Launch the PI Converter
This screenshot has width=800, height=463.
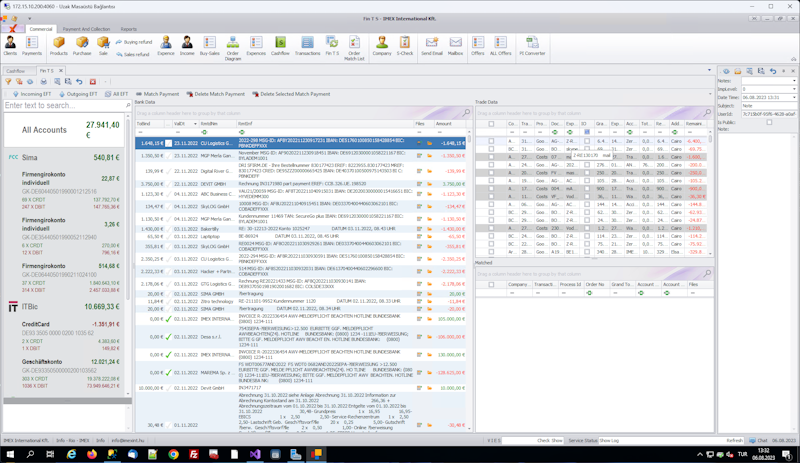532,45
